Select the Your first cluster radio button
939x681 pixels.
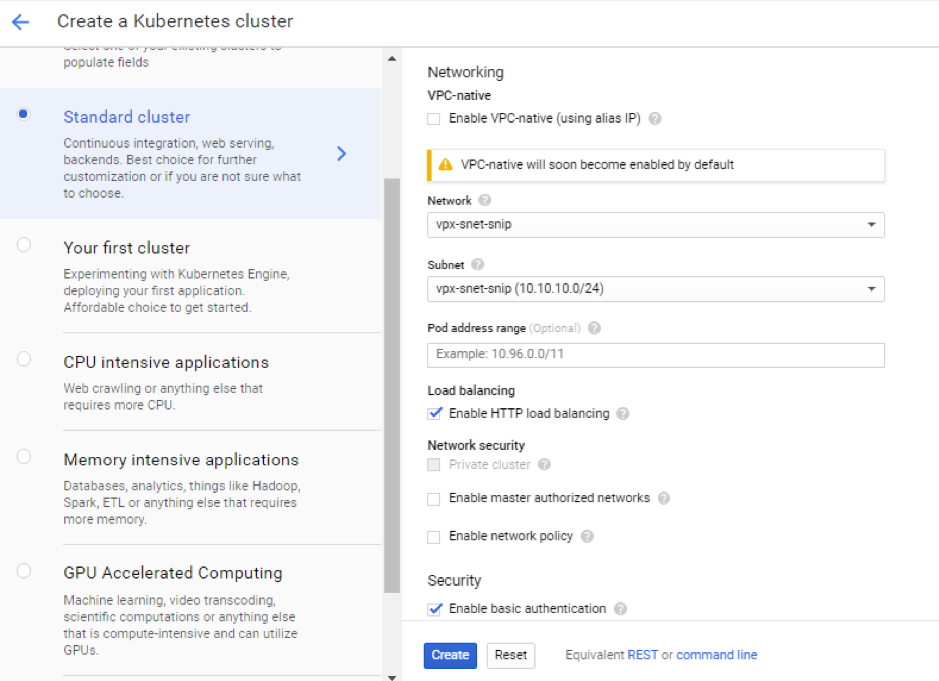click(x=24, y=245)
